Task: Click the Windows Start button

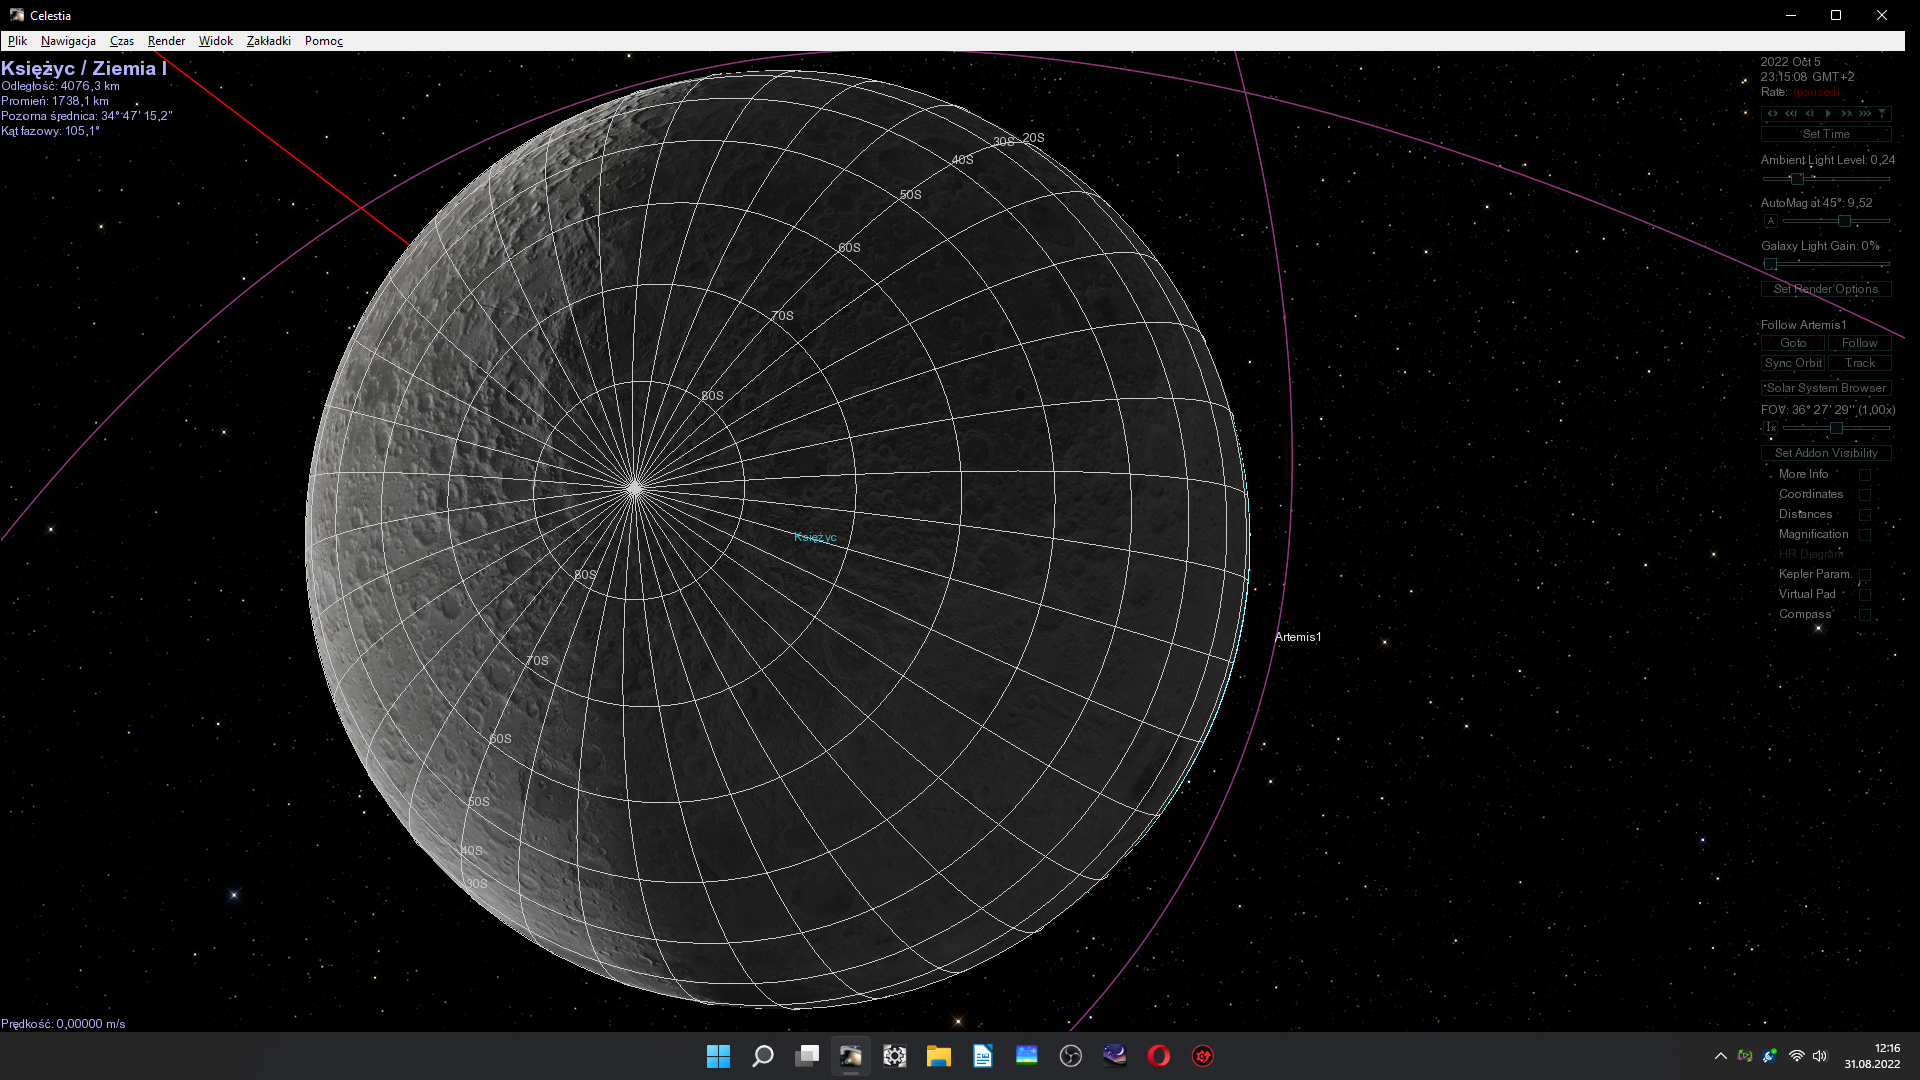Action: (718, 1056)
